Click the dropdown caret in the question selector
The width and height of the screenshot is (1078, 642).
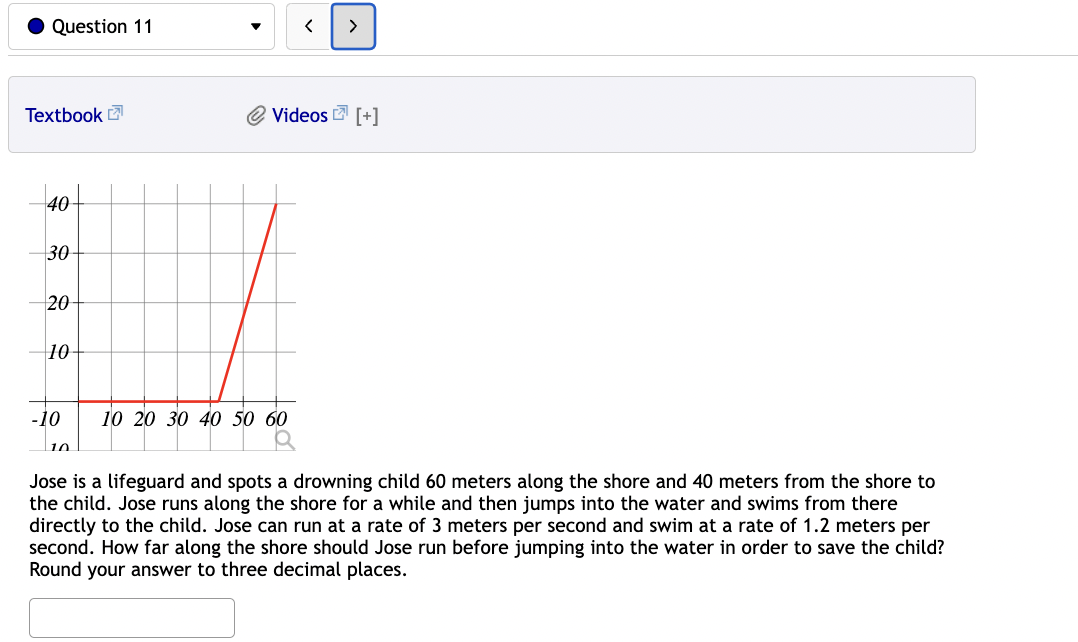pos(254,26)
